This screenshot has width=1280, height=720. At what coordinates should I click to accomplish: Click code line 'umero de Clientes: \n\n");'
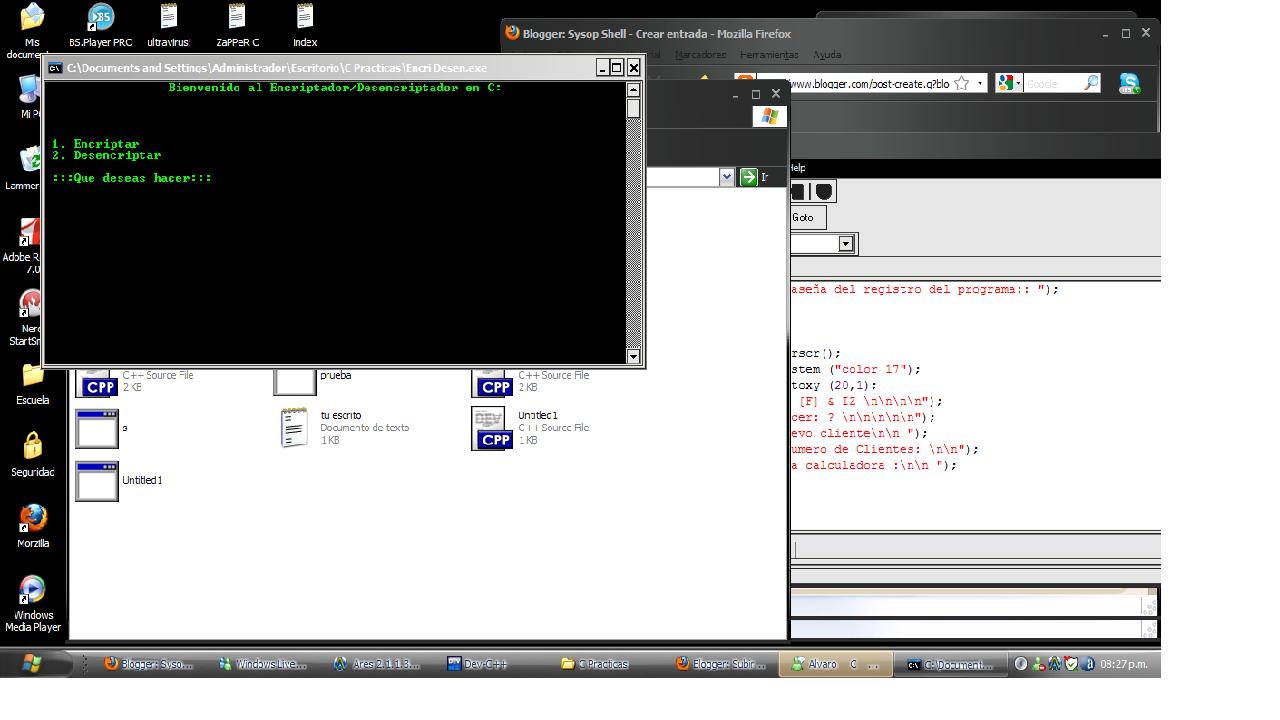[885, 449]
